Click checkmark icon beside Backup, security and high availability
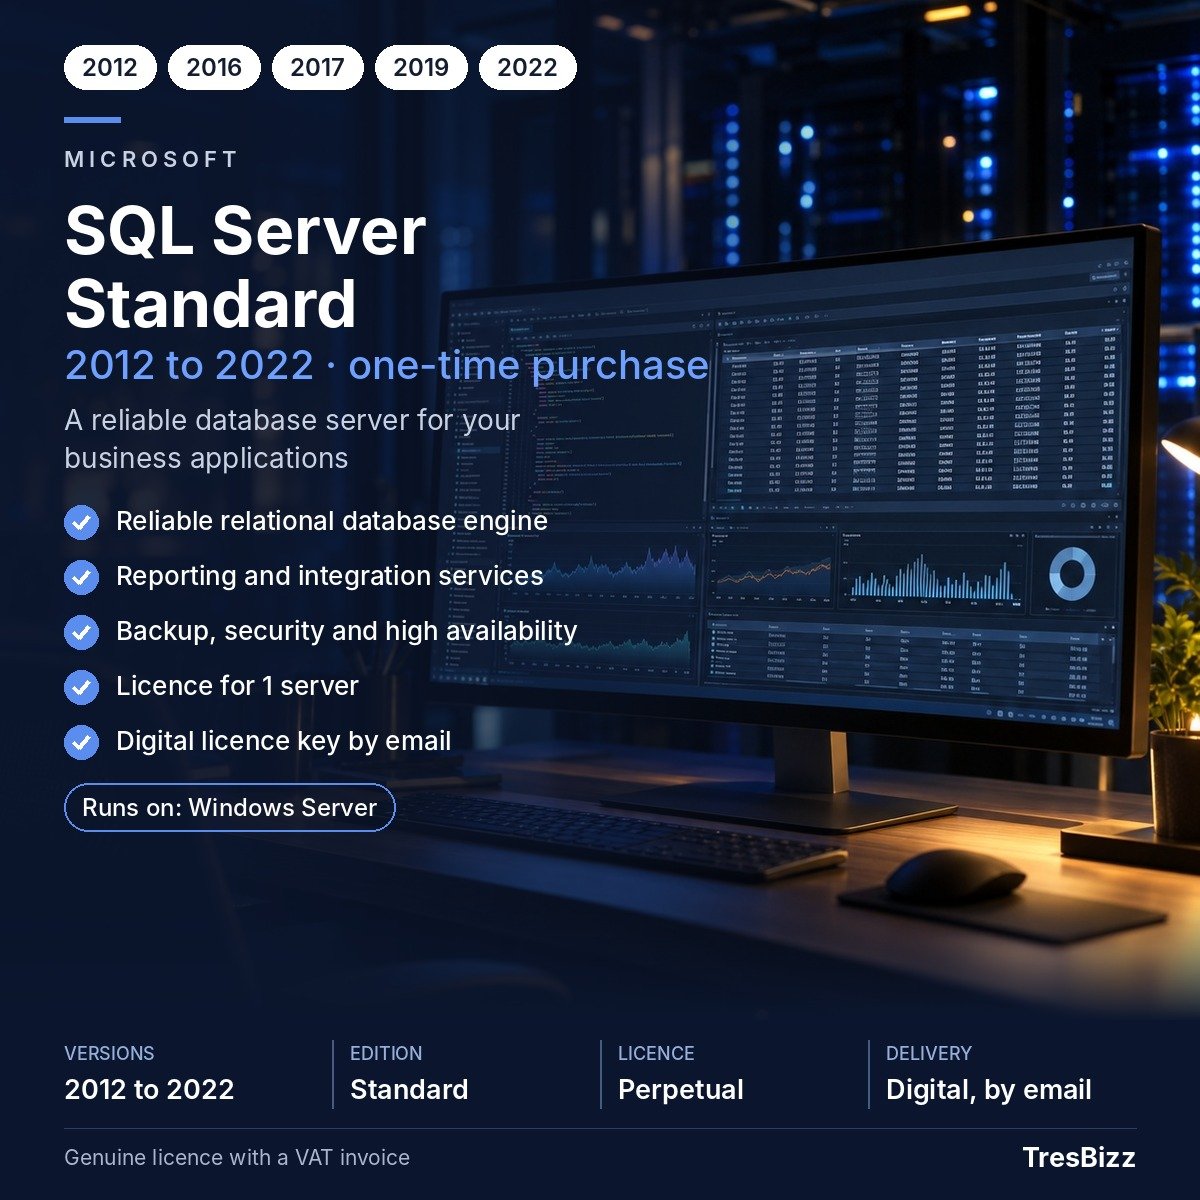Viewport: 1200px width, 1200px height. tap(81, 632)
